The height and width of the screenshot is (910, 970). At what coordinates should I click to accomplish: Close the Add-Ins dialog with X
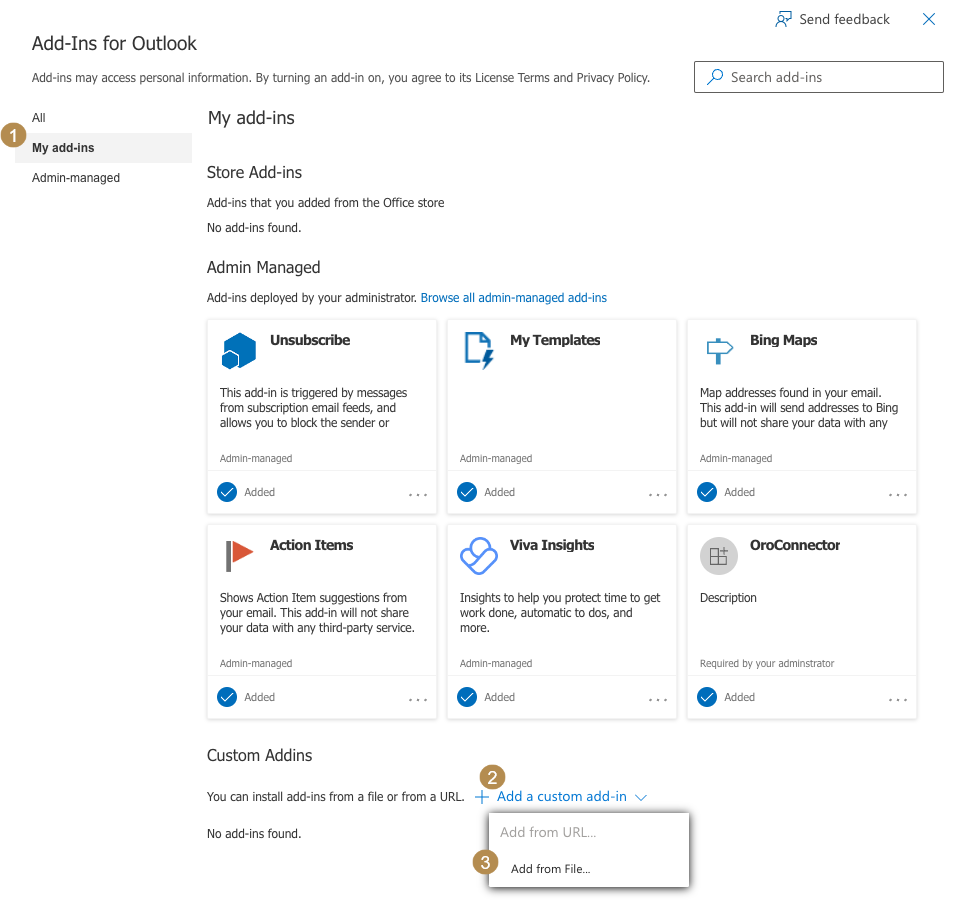[x=929, y=19]
